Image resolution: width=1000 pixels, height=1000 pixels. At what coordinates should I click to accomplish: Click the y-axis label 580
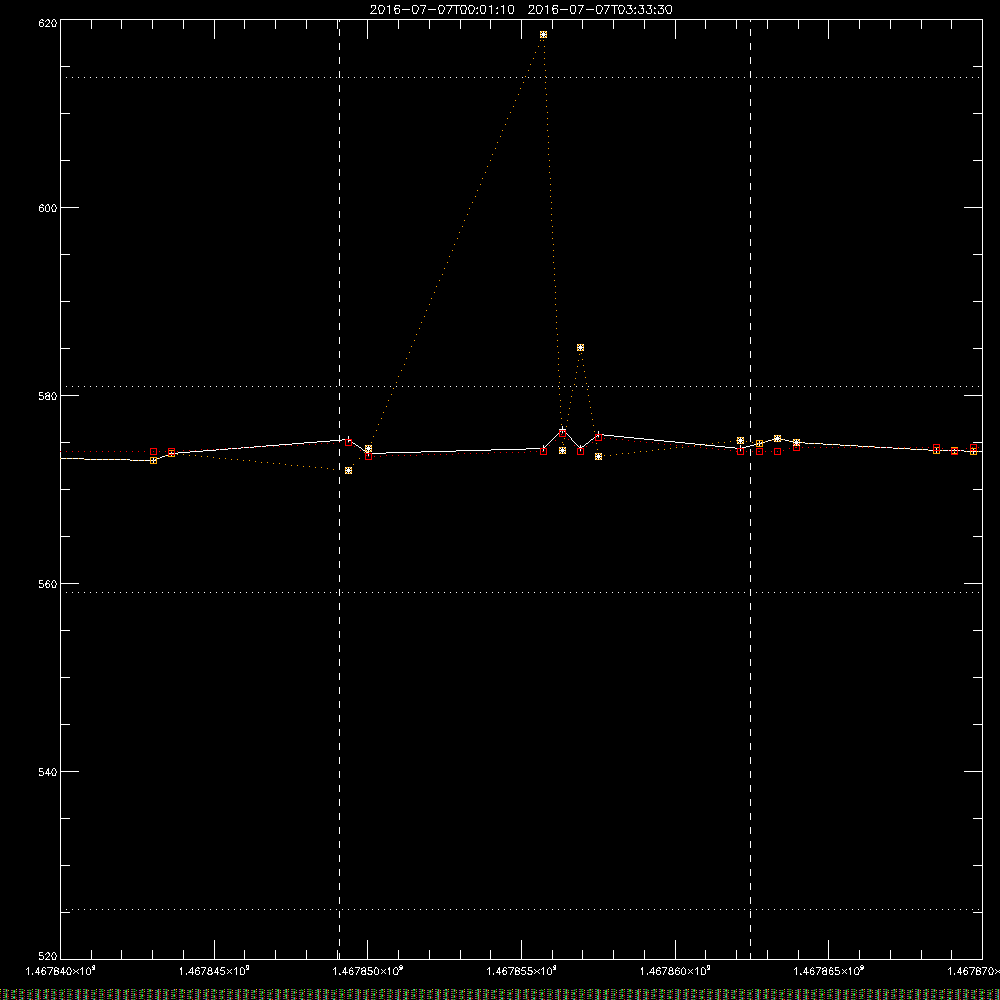point(48,396)
